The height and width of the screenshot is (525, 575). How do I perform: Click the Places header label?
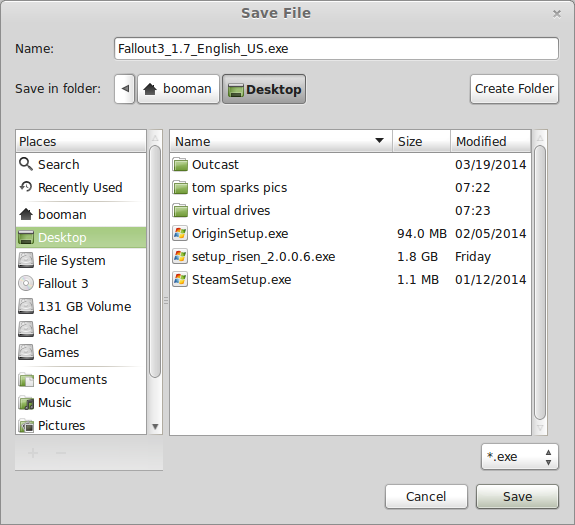(x=38, y=142)
